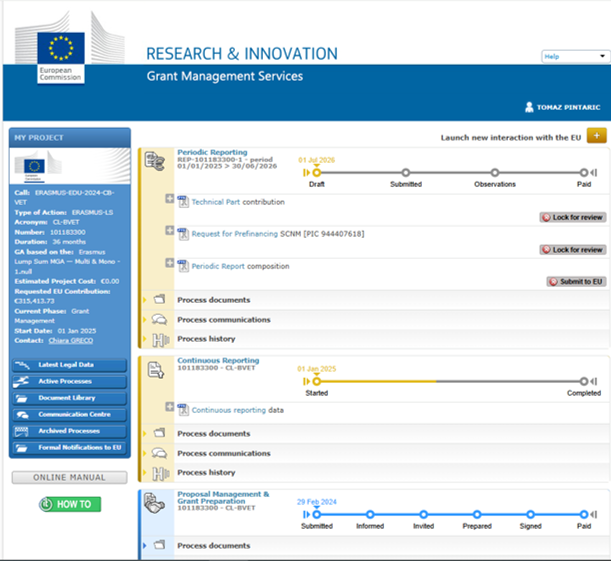Click history icon under Continuous Reporting

coord(161,473)
